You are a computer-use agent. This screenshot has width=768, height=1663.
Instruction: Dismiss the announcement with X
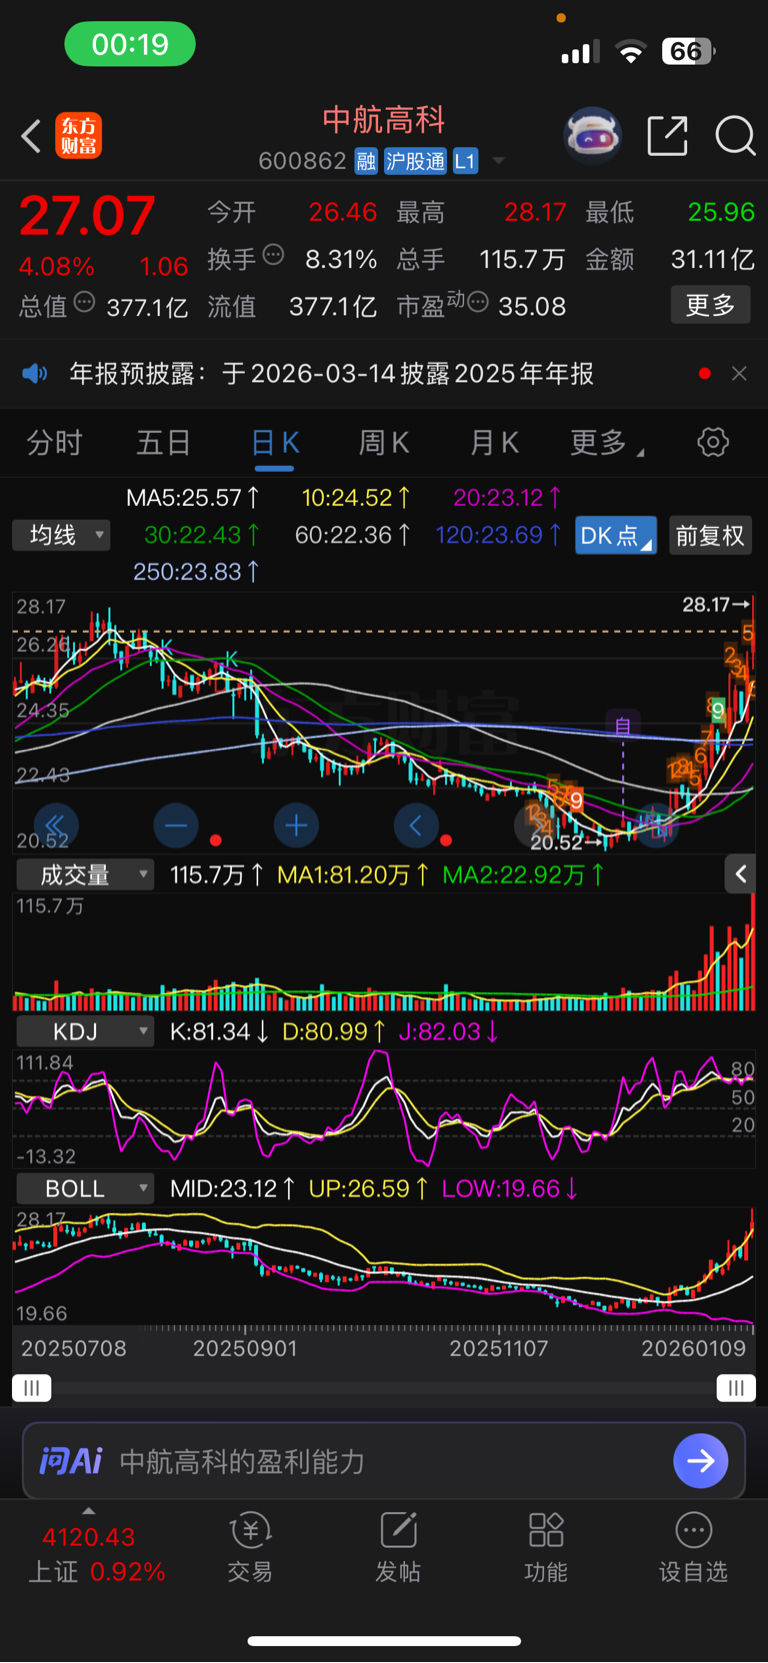coord(739,373)
